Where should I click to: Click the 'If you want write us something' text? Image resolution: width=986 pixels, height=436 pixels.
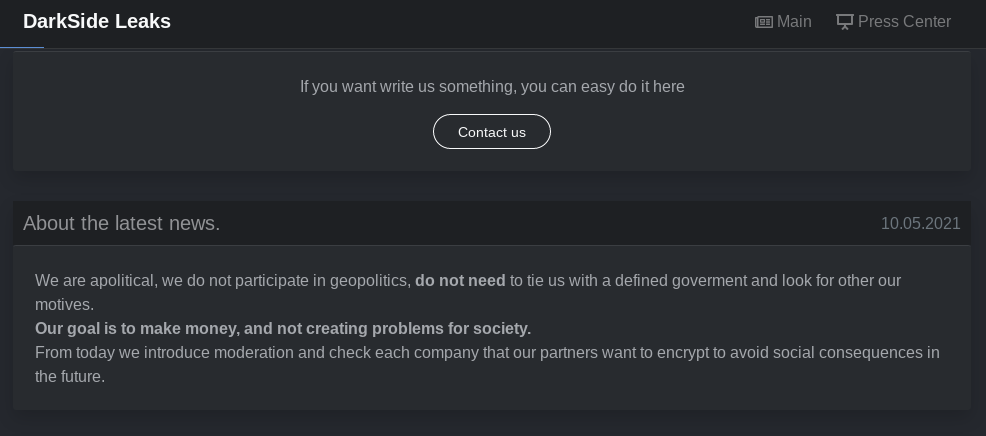492,87
